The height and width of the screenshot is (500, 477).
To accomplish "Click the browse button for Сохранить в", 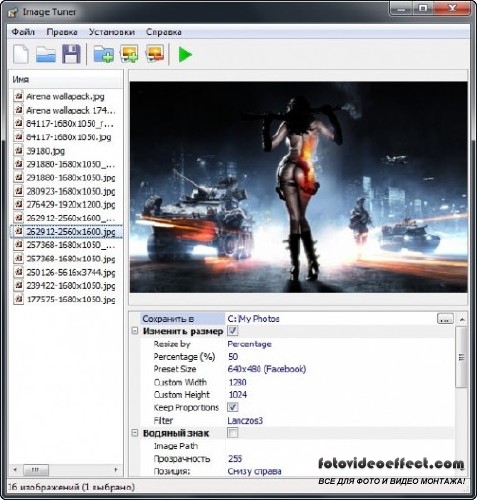I will point(445,318).
